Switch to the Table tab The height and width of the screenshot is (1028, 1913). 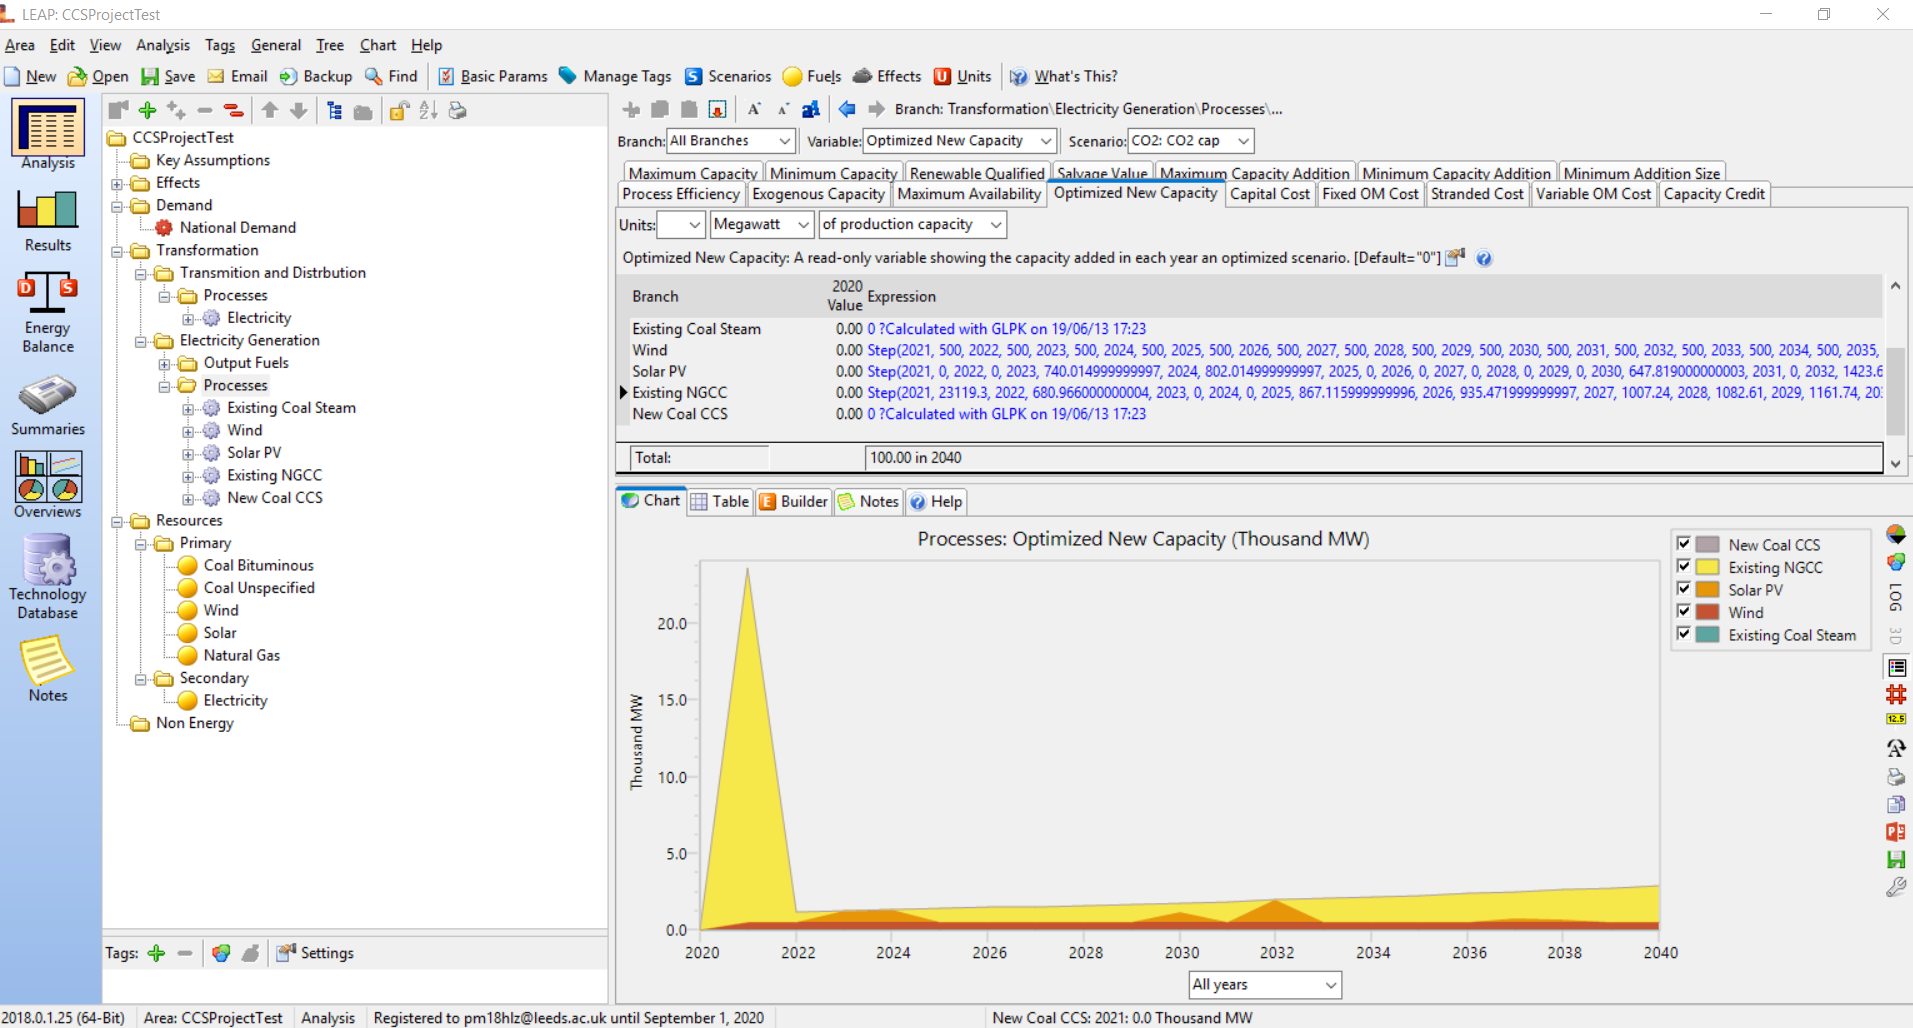coord(720,501)
